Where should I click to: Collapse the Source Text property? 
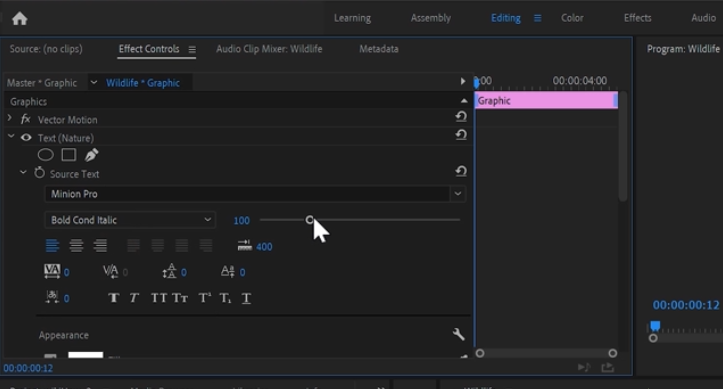[23, 172]
